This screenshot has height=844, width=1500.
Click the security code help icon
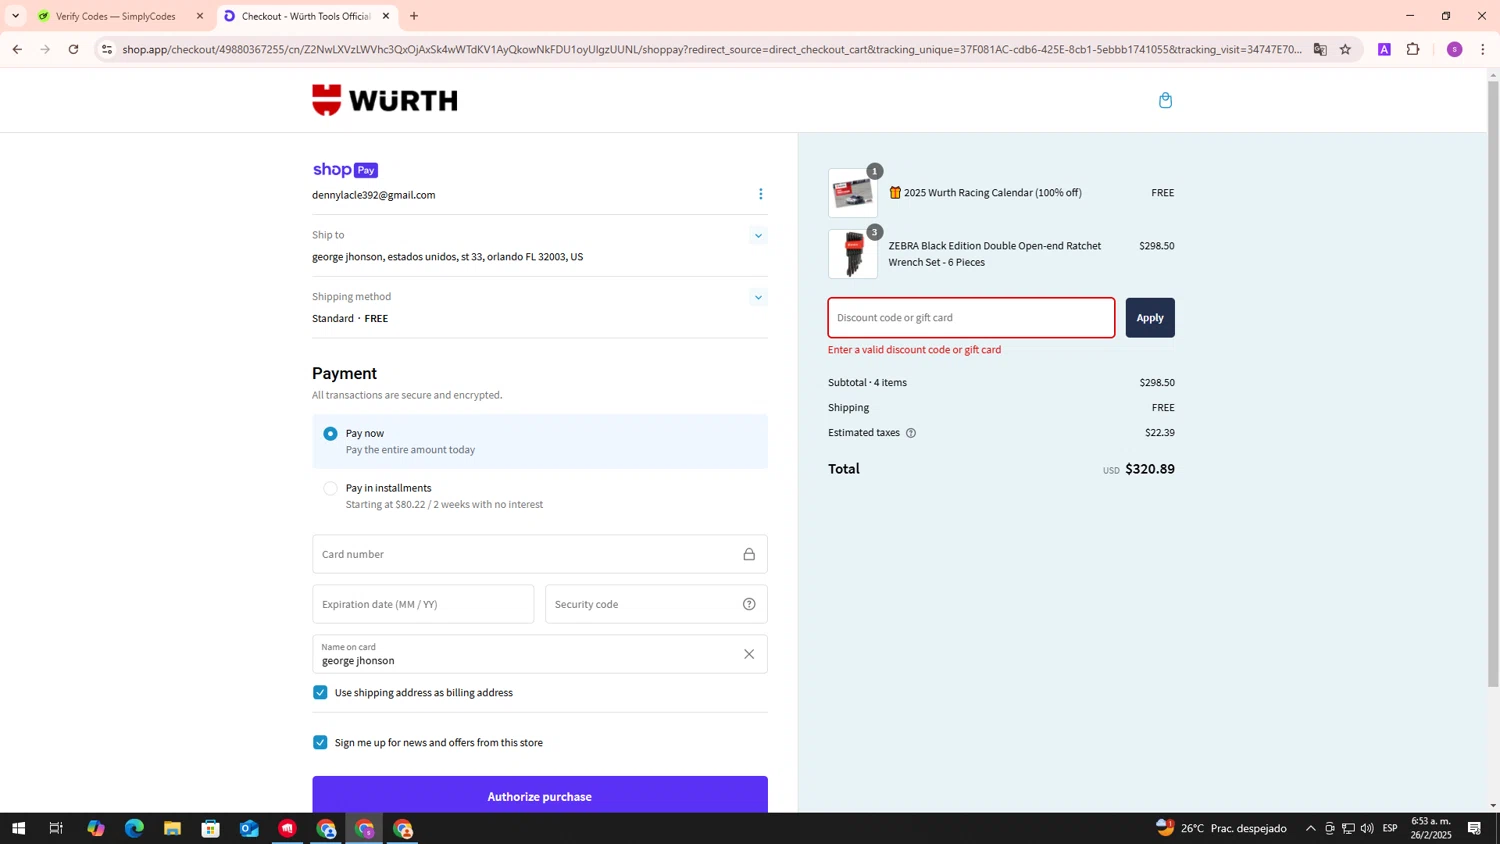749,604
